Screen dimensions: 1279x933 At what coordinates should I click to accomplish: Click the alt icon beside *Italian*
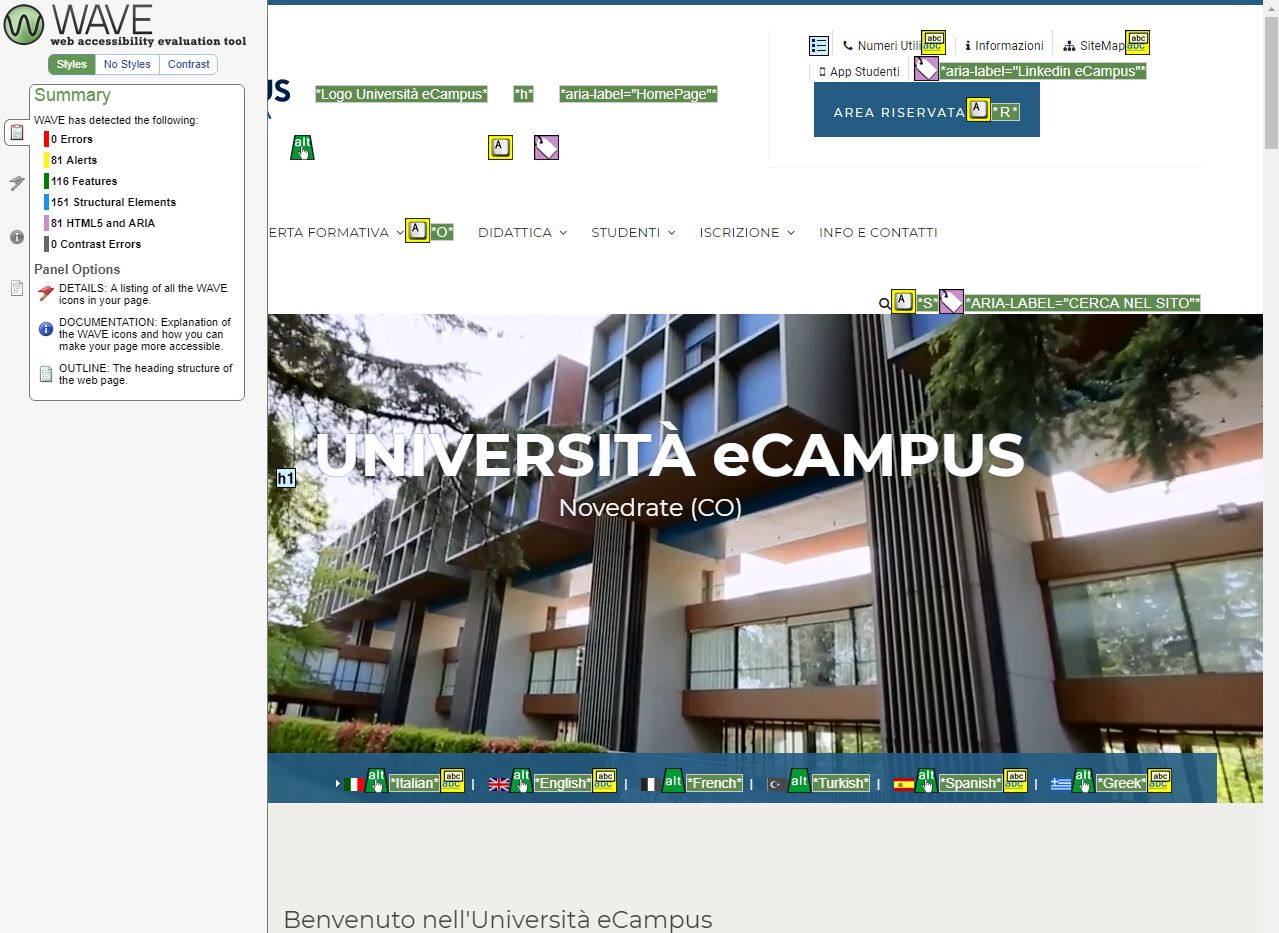click(376, 781)
